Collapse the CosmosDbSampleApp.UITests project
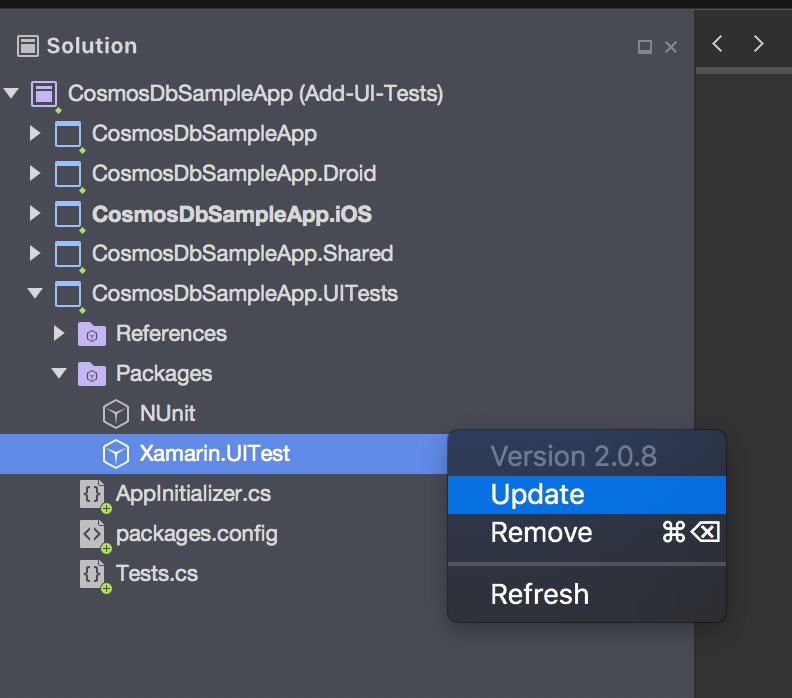 35,293
